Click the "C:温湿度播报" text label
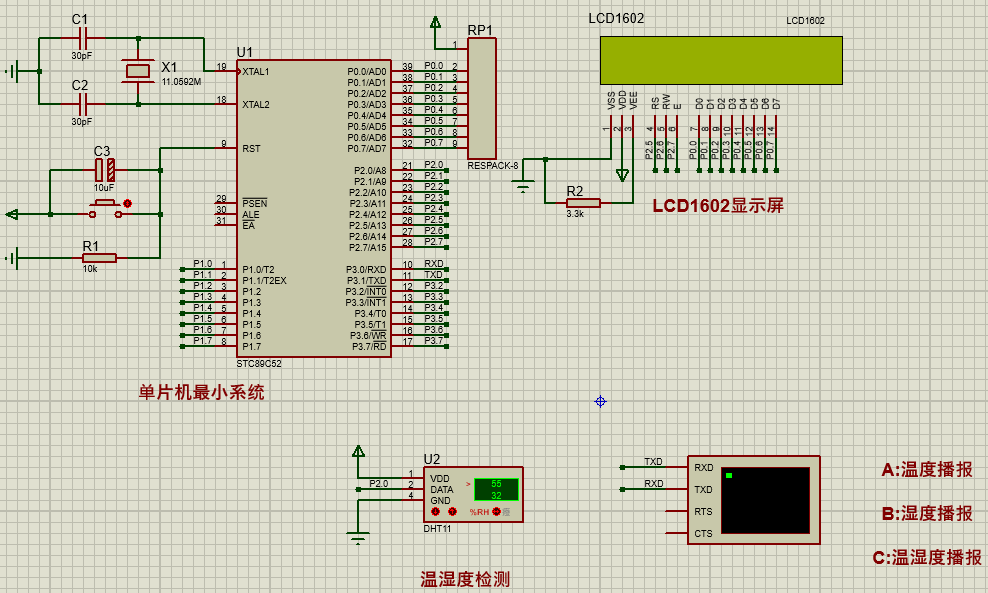Screen dimensions: 988x593 pyautogui.click(x=926, y=558)
